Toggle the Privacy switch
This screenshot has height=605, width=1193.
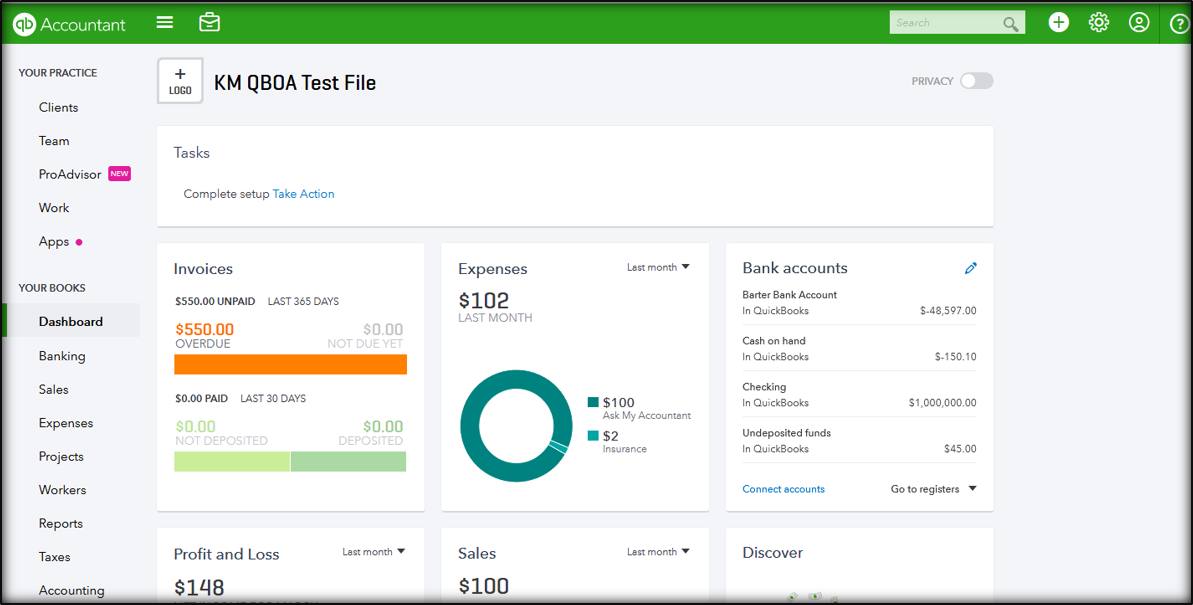click(x=976, y=81)
